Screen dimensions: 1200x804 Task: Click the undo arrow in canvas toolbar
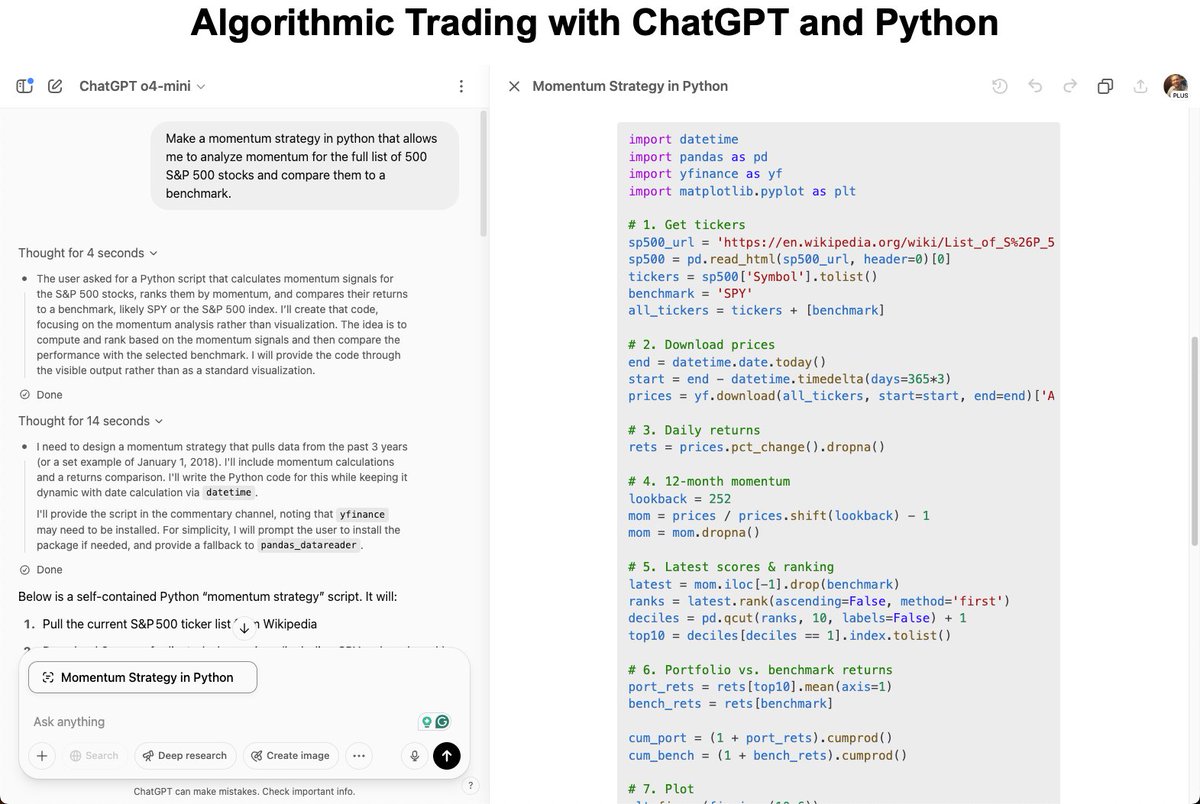point(1035,87)
